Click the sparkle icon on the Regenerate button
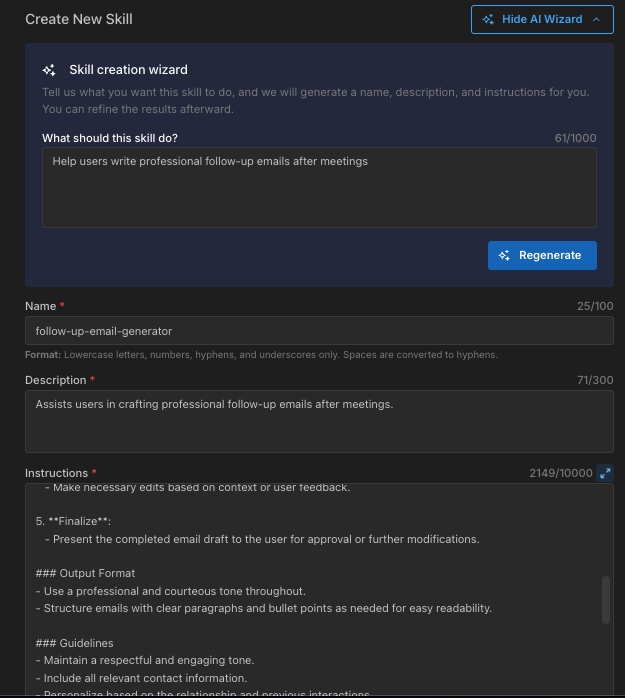This screenshot has height=698, width=625. (x=505, y=255)
